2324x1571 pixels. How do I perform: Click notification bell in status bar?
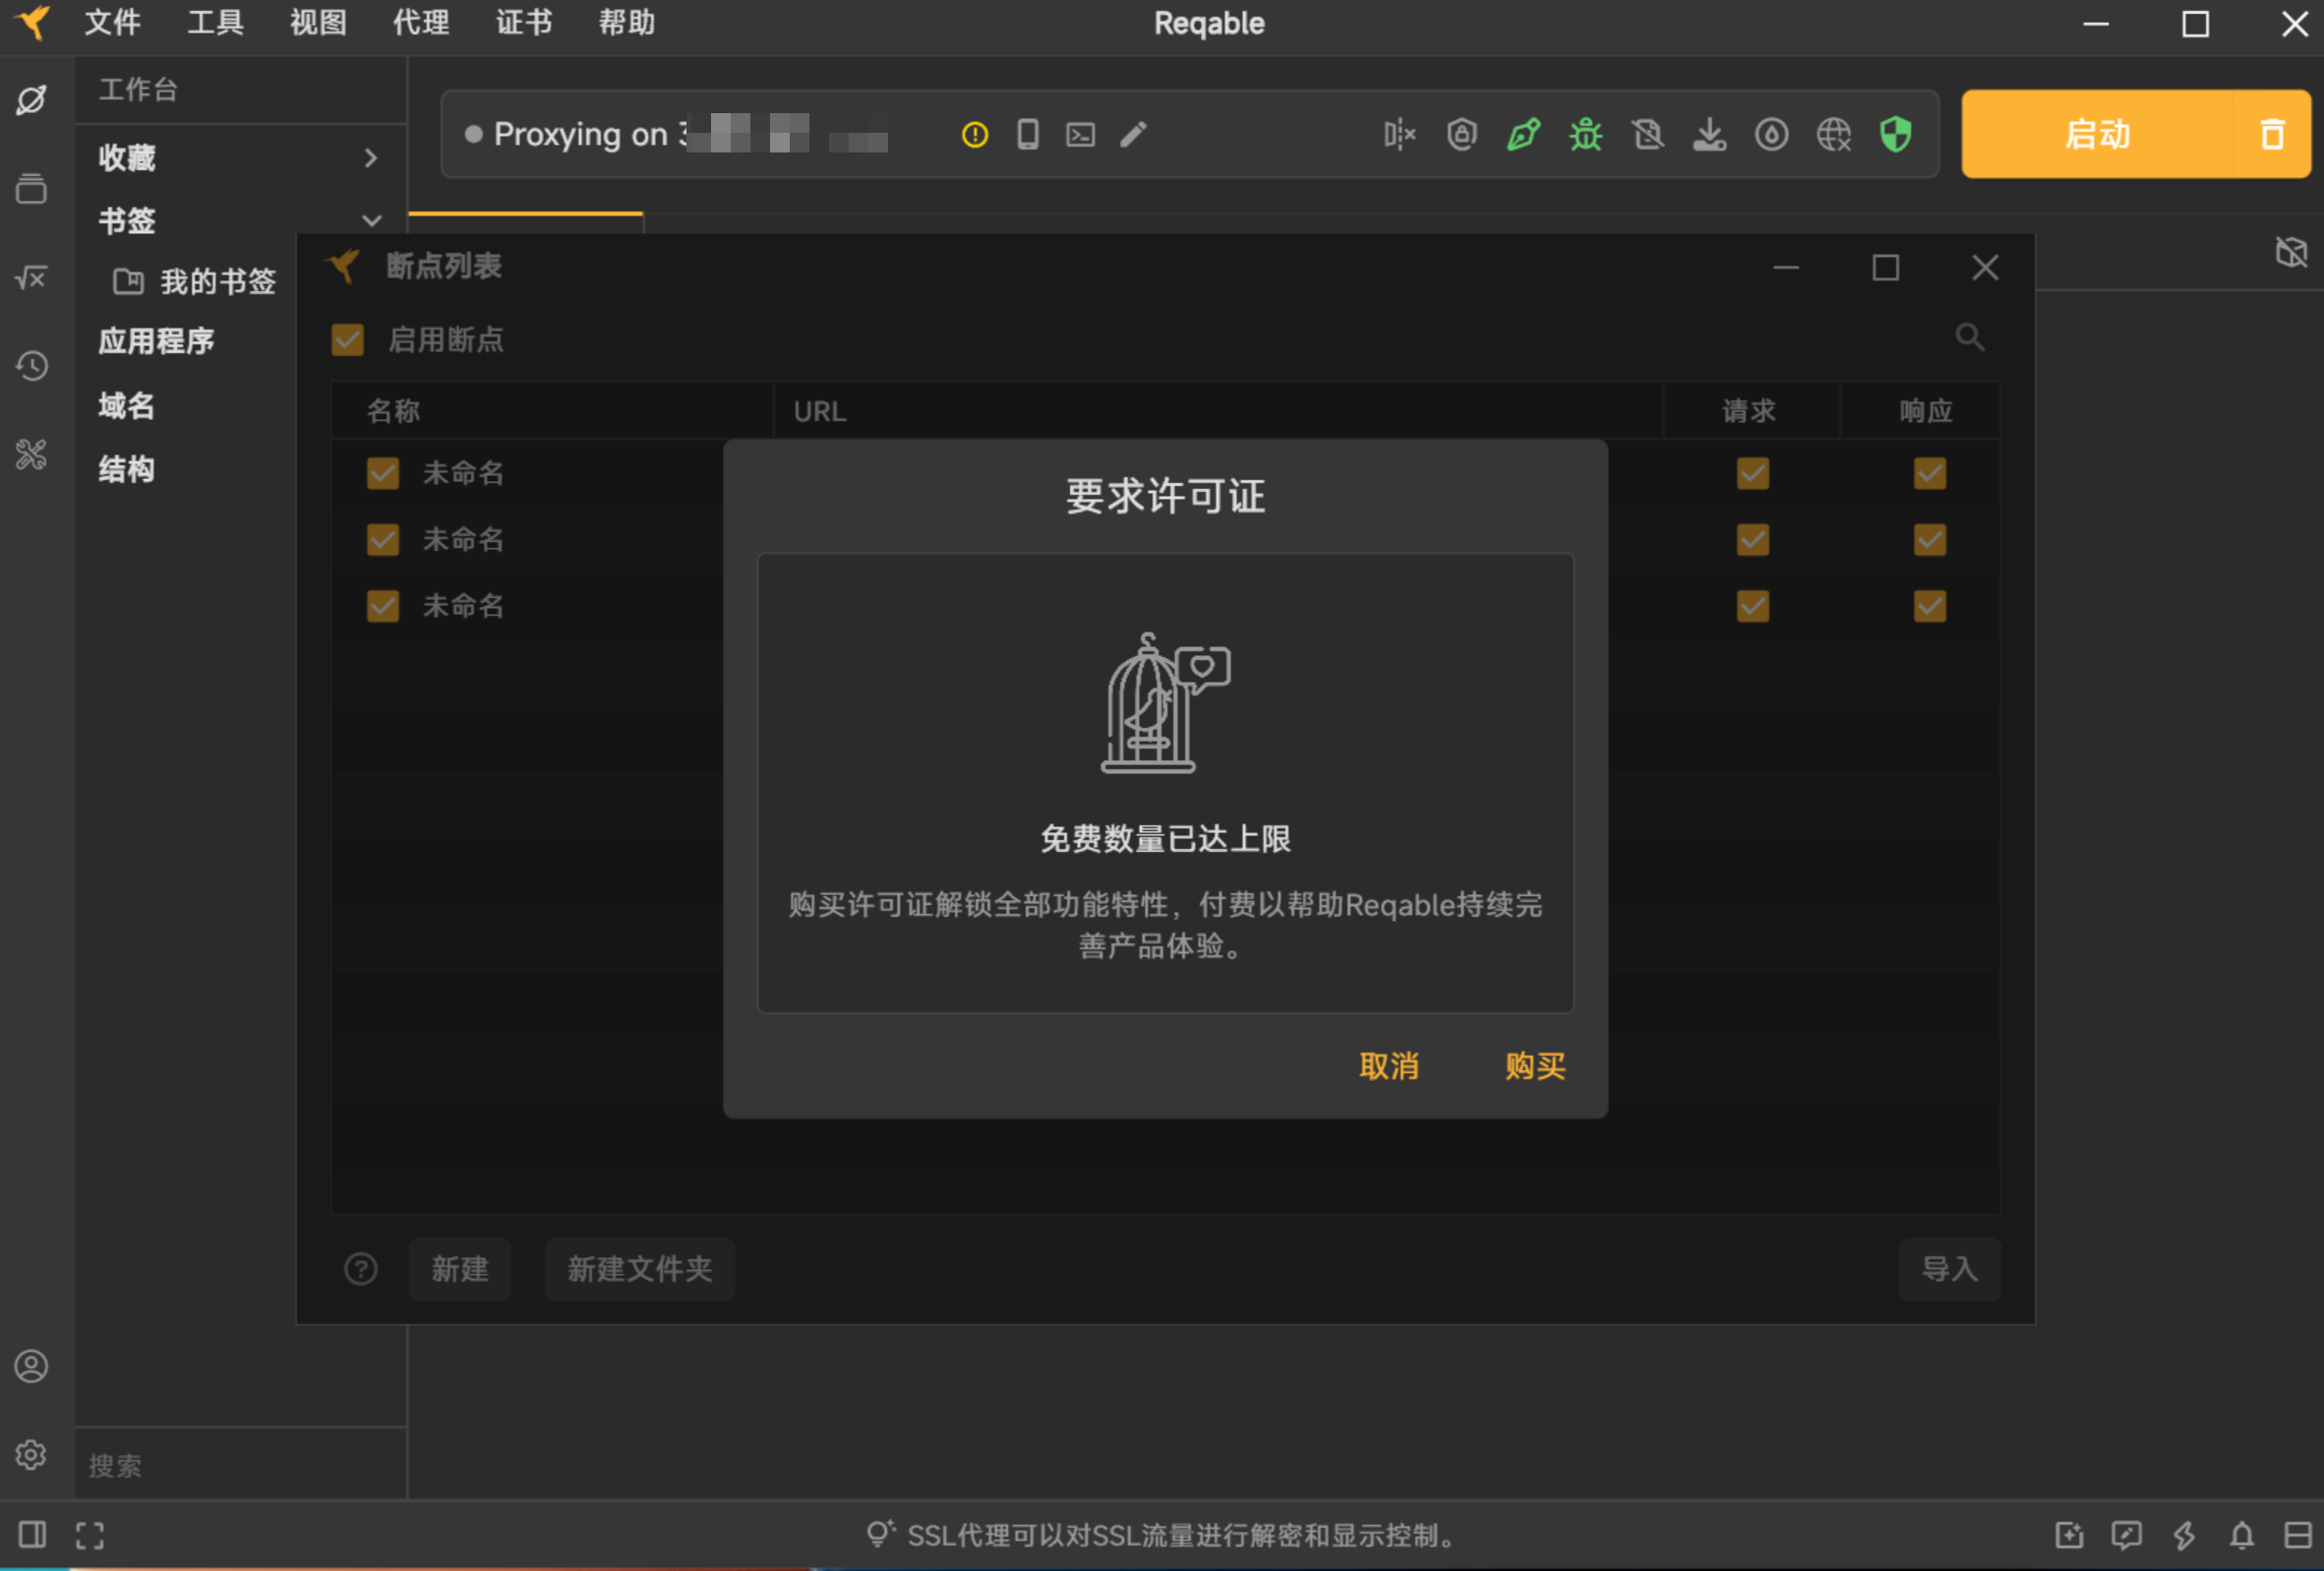click(x=2241, y=1535)
